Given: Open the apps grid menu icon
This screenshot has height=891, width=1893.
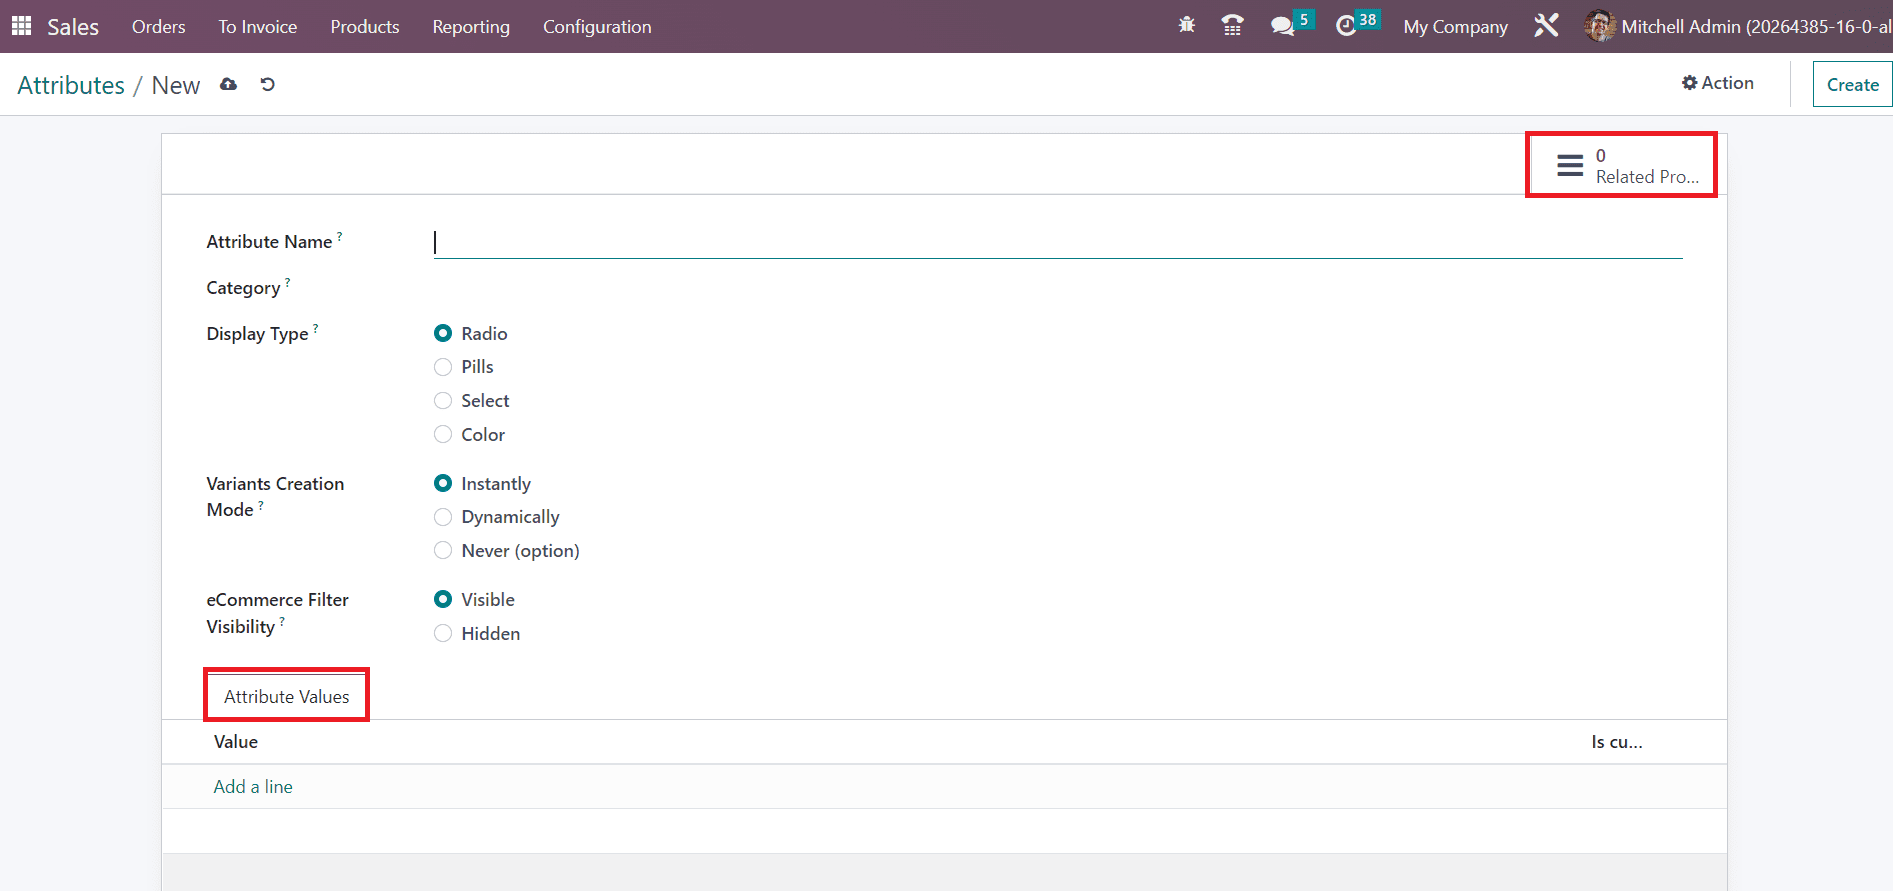Looking at the screenshot, I should click(x=21, y=26).
